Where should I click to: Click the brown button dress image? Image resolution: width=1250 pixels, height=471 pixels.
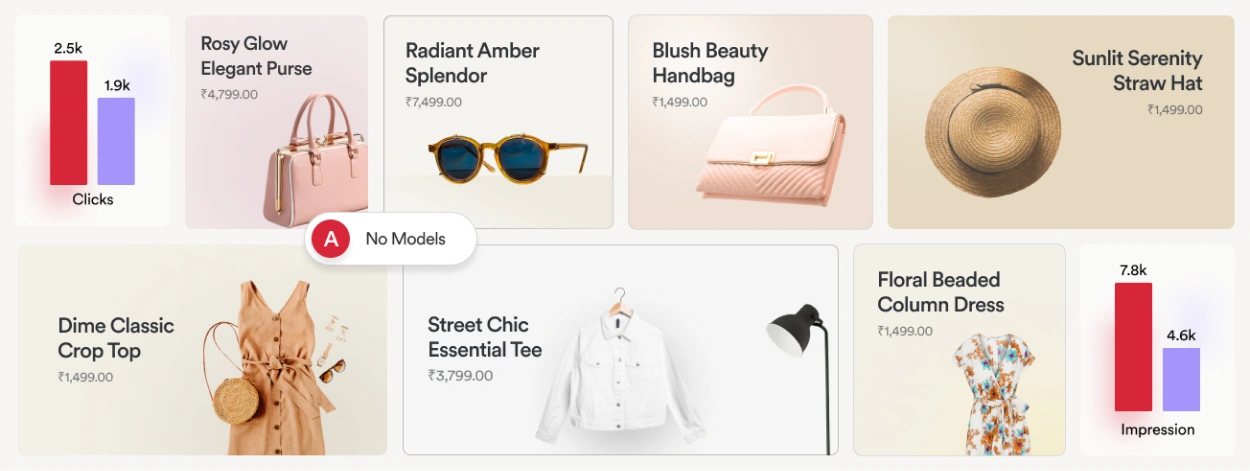click(x=262, y=366)
